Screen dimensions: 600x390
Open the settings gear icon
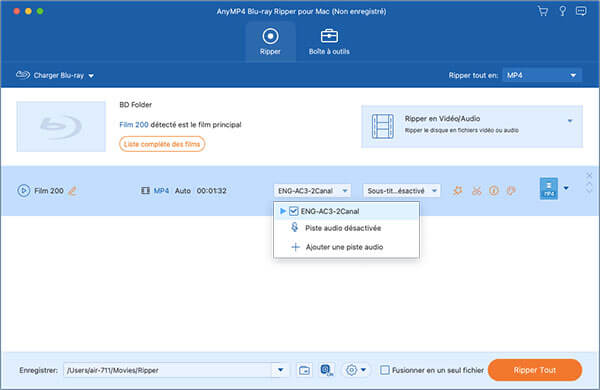point(351,370)
